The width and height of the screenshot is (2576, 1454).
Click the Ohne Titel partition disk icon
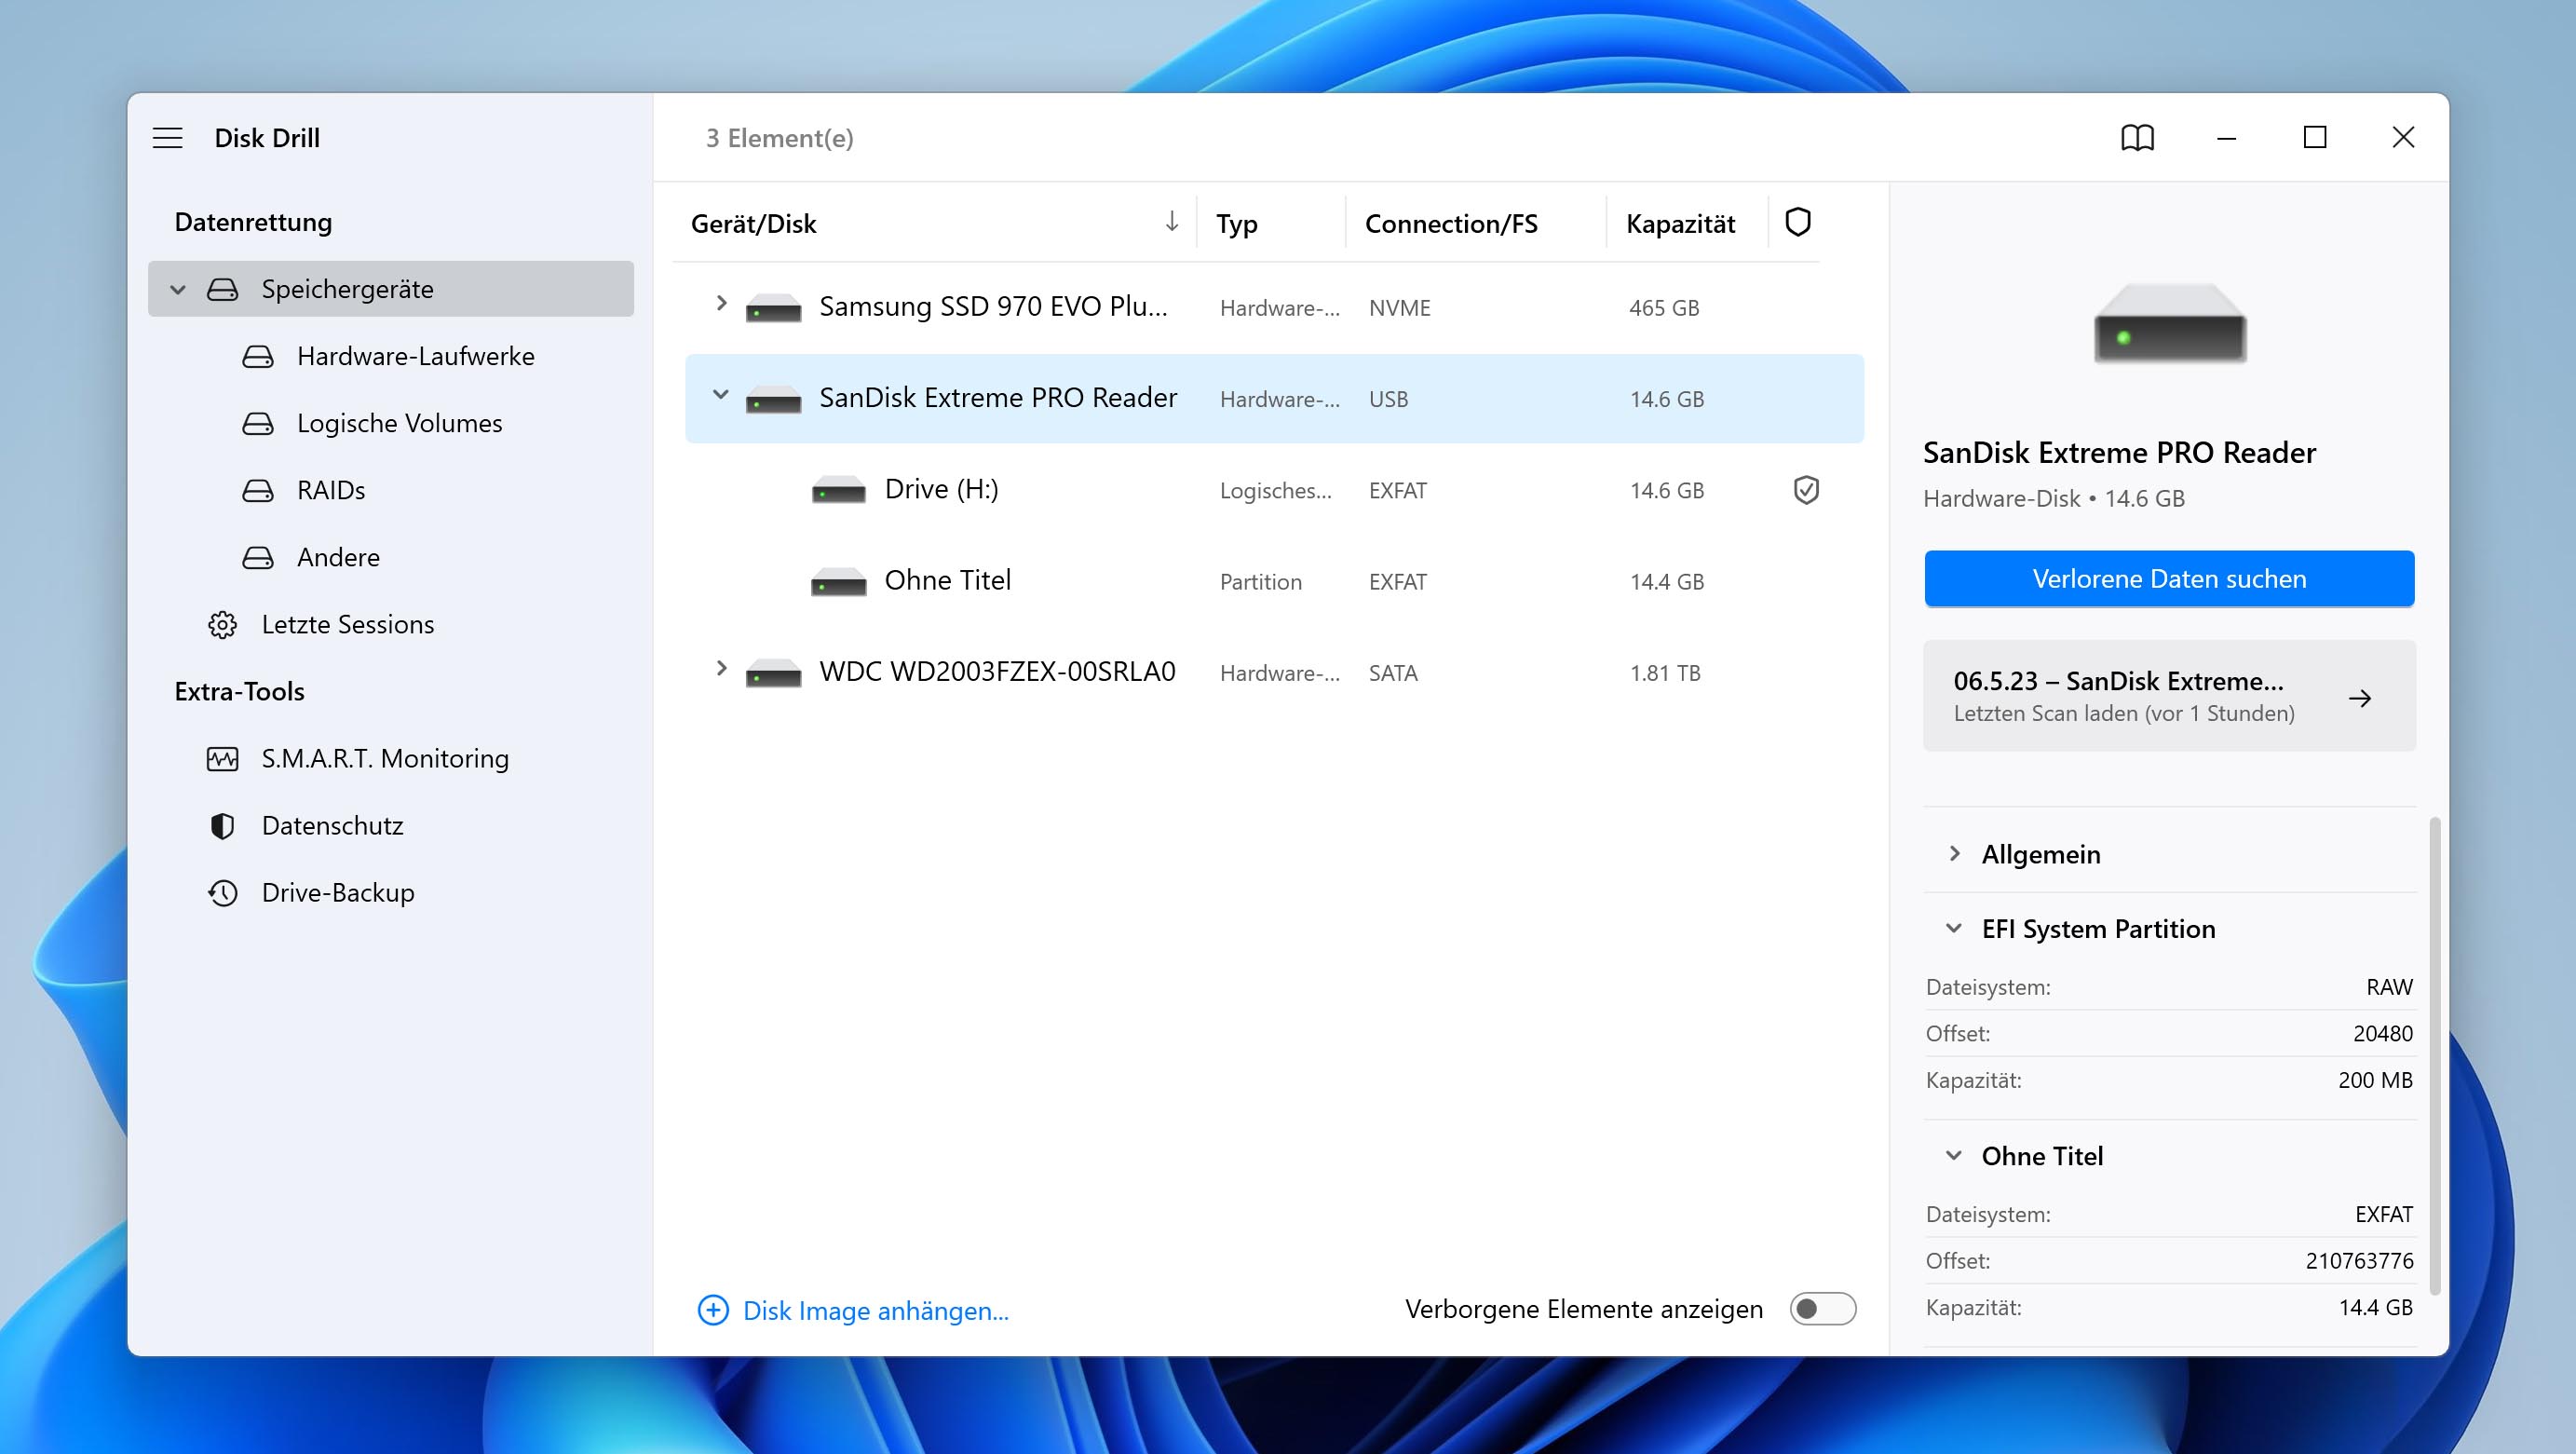838,581
